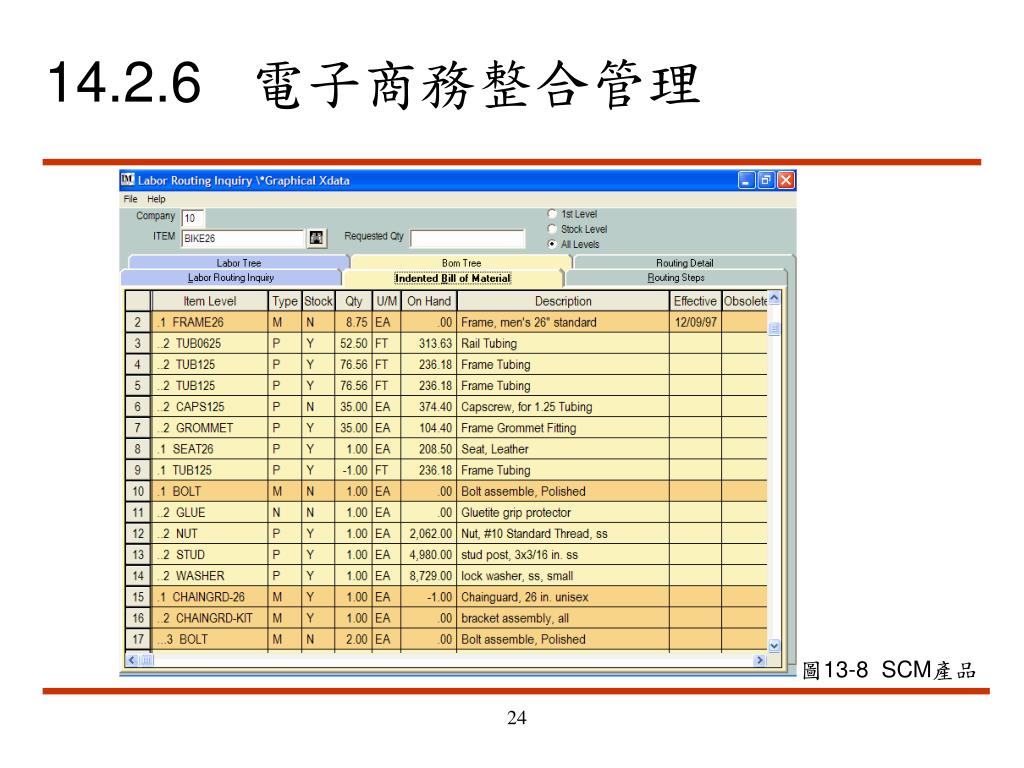The width and height of the screenshot is (1024, 768).
Task: Click the ITEM field containing BIKE26
Action: click(x=243, y=238)
